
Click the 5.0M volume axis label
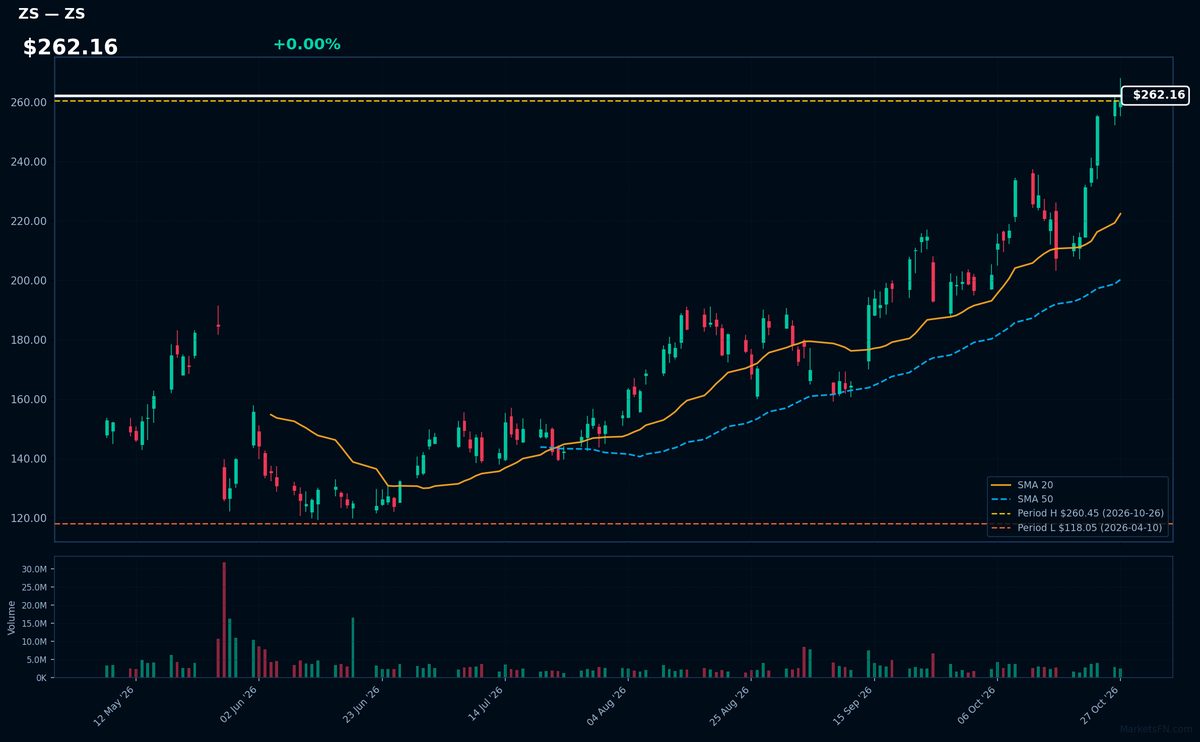pyautogui.click(x=37, y=659)
